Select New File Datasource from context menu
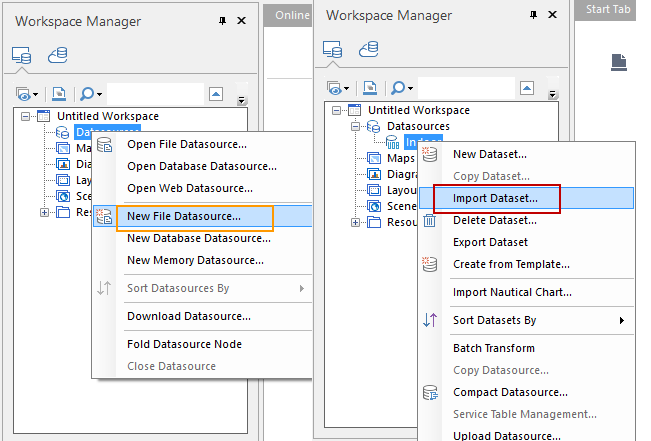Screen dimensions: 651x441 (183, 216)
